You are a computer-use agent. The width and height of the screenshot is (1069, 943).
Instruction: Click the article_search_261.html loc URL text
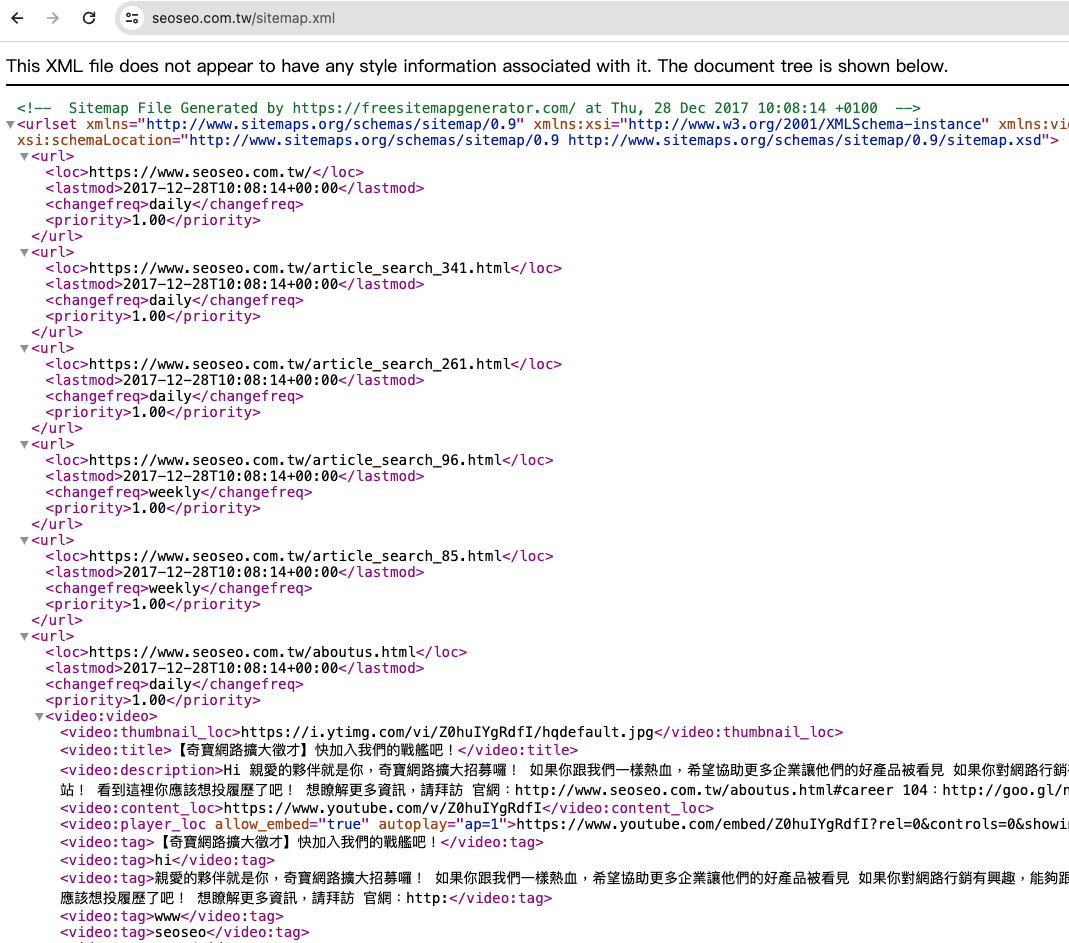(x=300, y=365)
